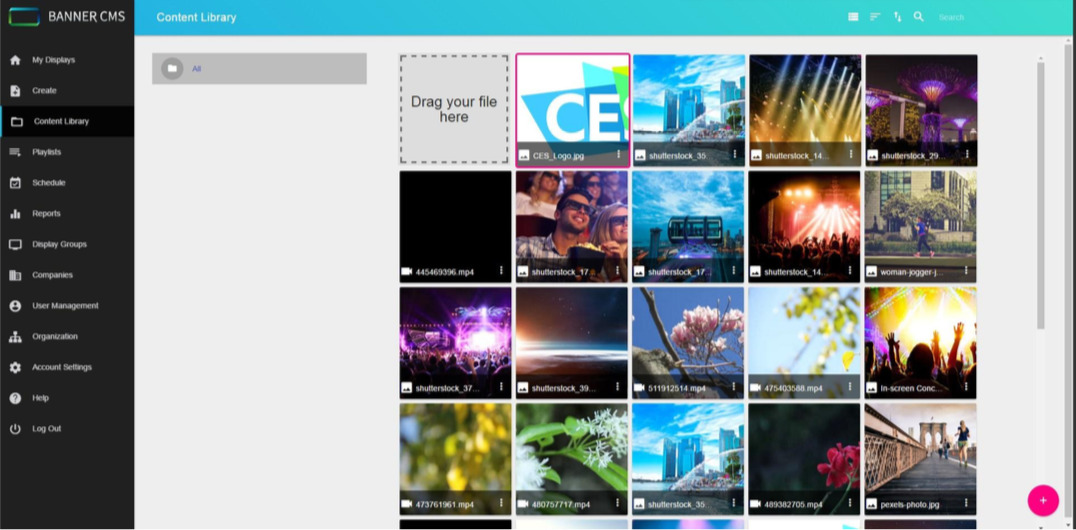
Task: Switch to list view icon in header
Action: [853, 17]
